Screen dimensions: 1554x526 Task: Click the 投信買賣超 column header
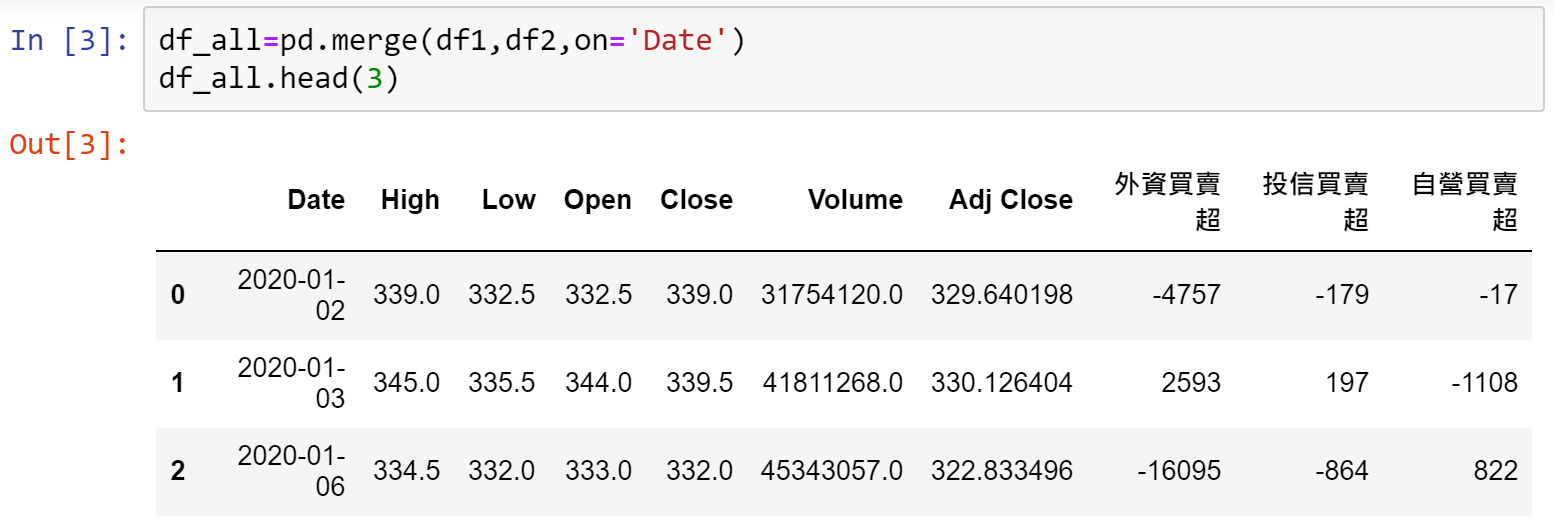coord(1316,201)
